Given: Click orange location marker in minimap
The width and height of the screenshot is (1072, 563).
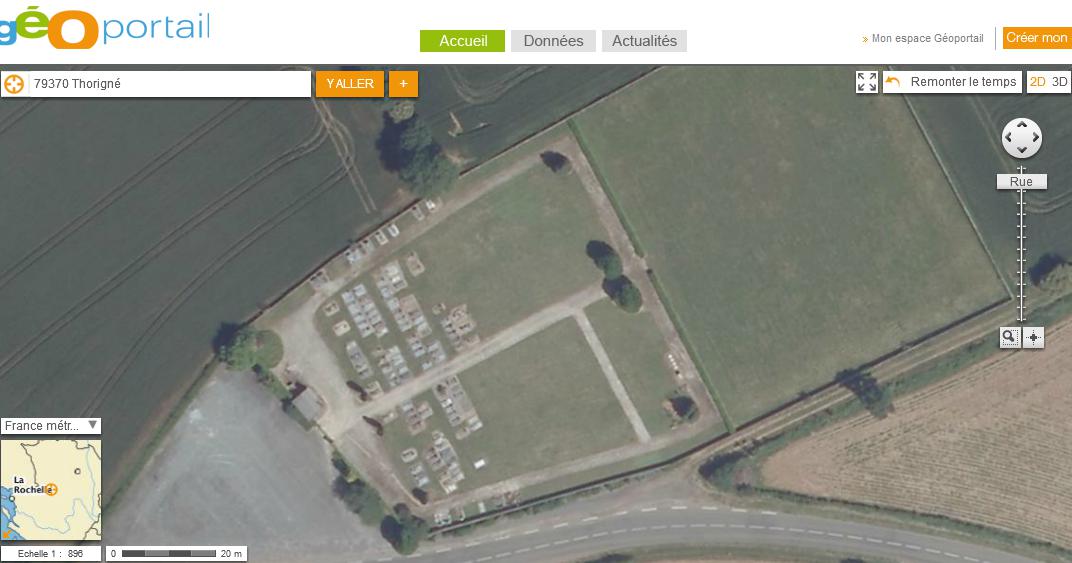Looking at the screenshot, I should click(51, 490).
